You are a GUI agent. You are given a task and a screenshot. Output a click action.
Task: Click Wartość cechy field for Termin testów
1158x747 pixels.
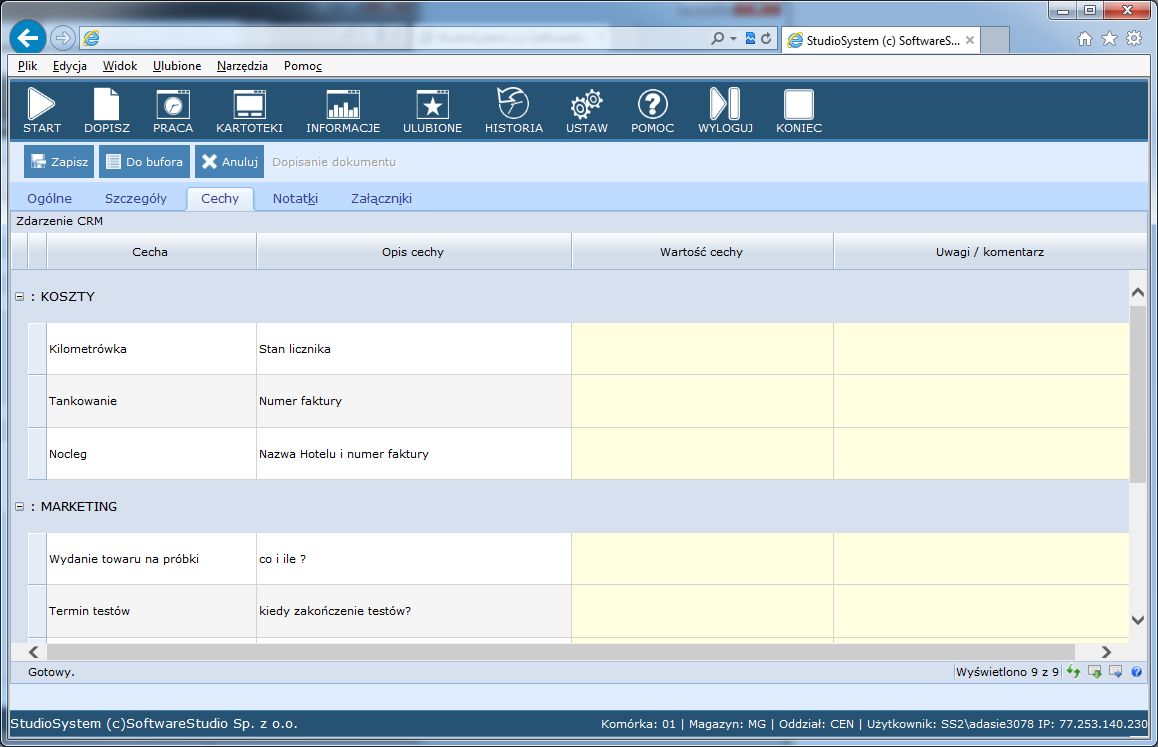click(x=702, y=611)
